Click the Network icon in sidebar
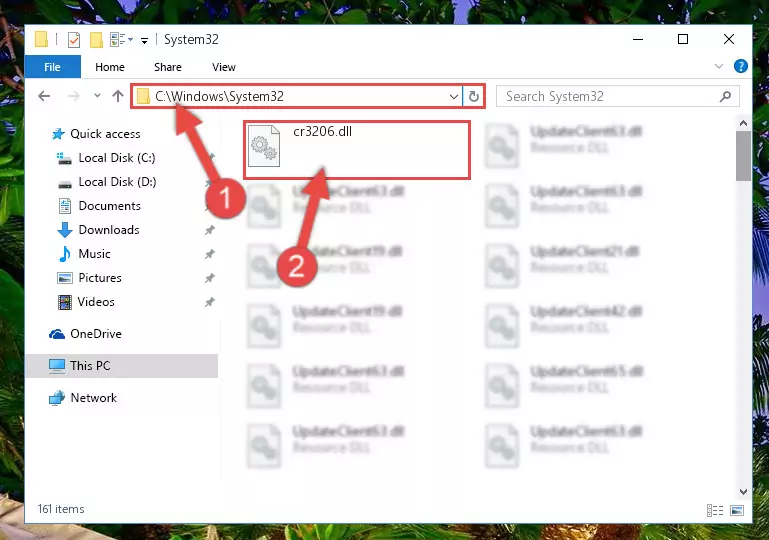 [x=57, y=398]
